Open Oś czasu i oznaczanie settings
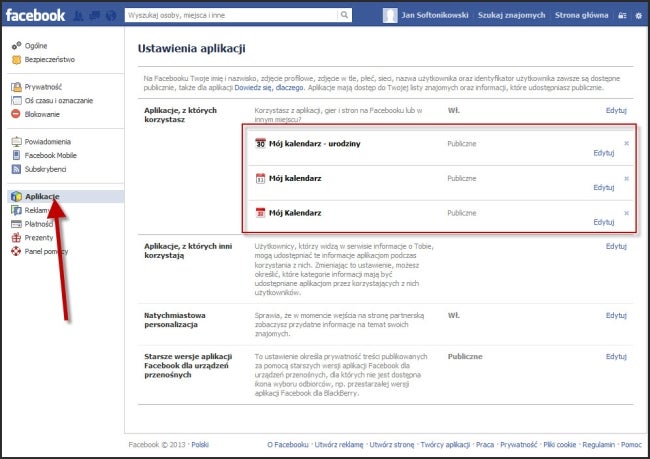This screenshot has height=459, width=650. pos(59,101)
